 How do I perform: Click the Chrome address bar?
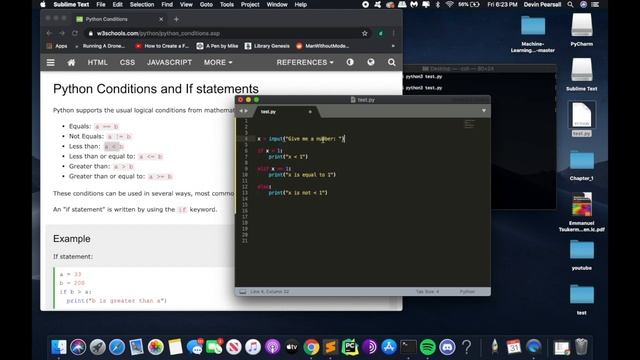[x=224, y=33]
